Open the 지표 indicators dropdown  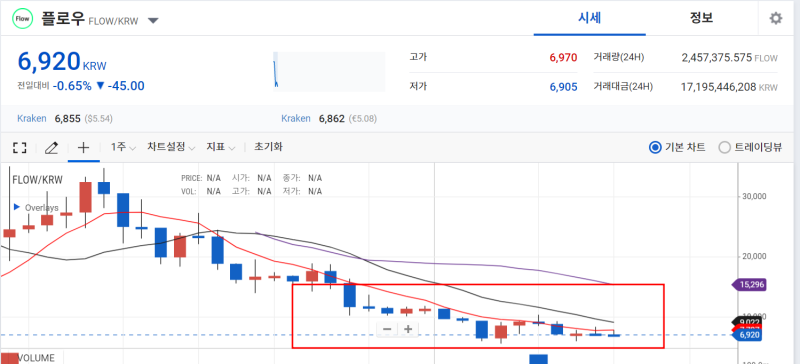pos(220,147)
